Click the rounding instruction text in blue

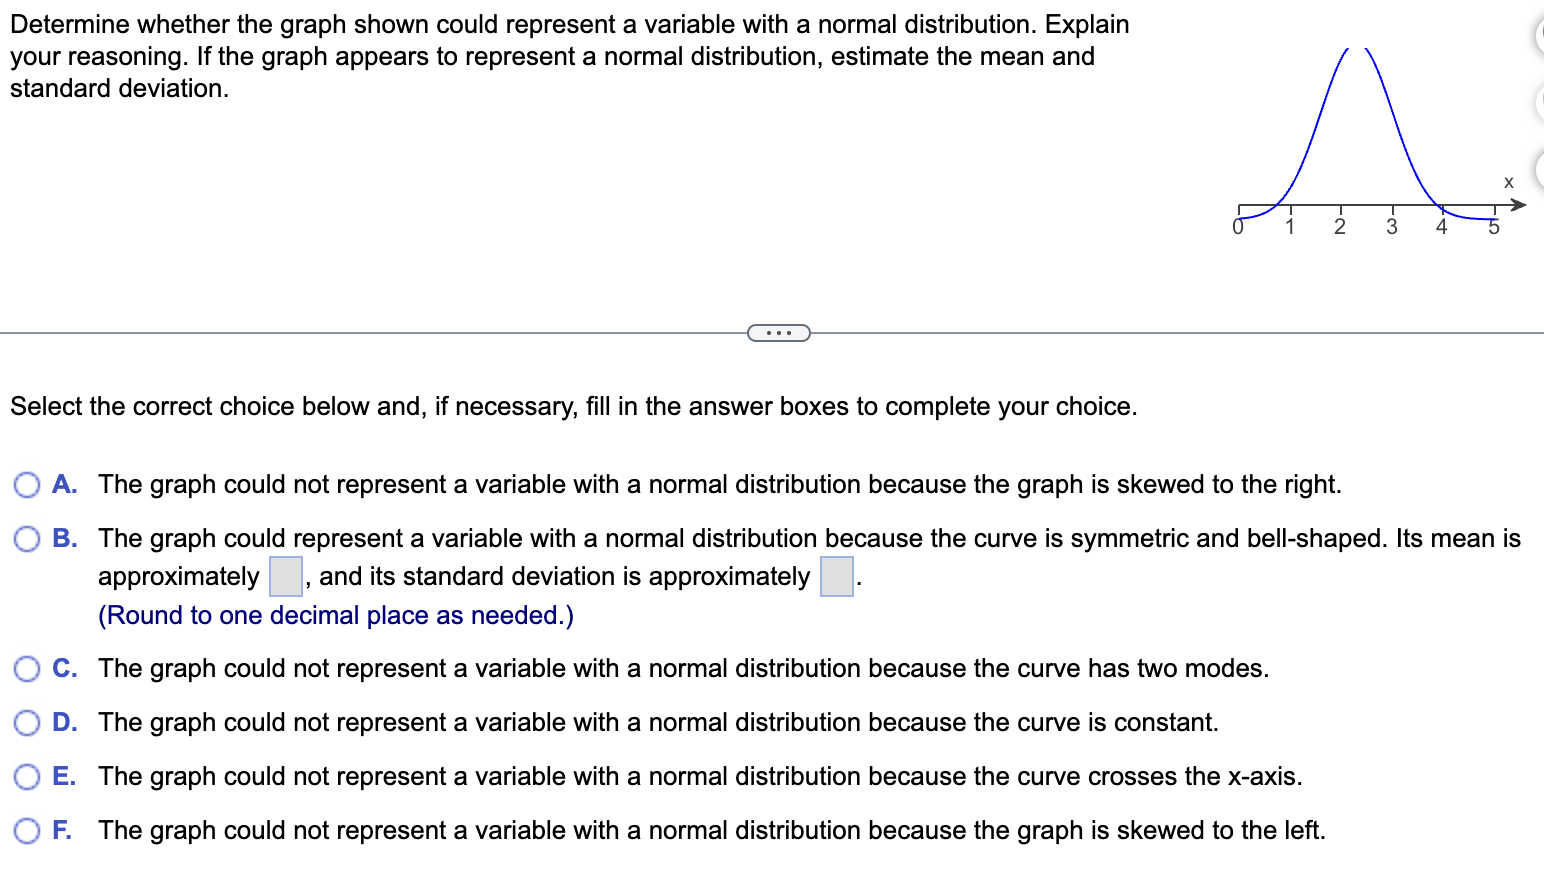[x=336, y=615]
